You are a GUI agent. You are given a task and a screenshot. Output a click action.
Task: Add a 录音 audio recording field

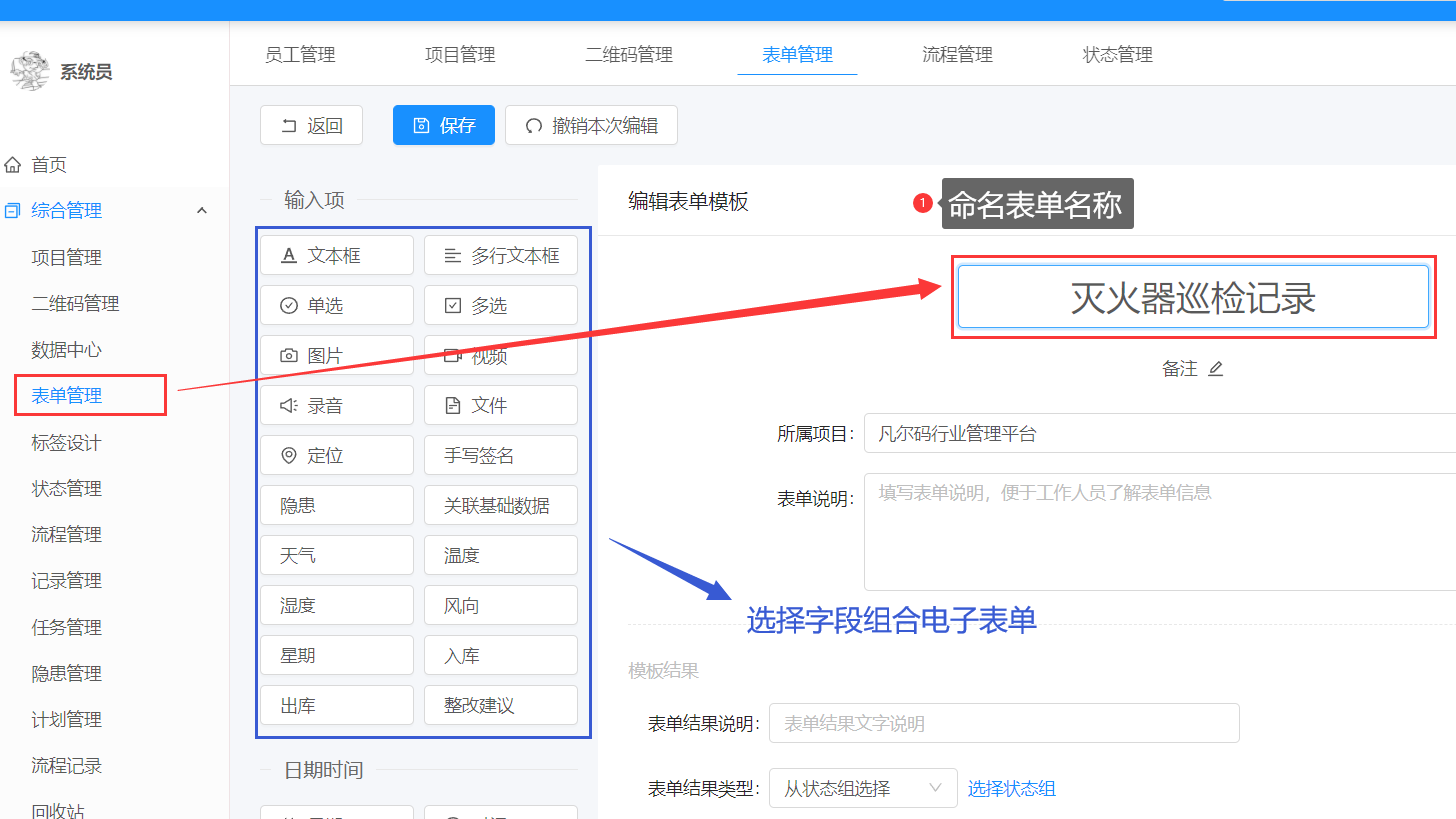336,405
